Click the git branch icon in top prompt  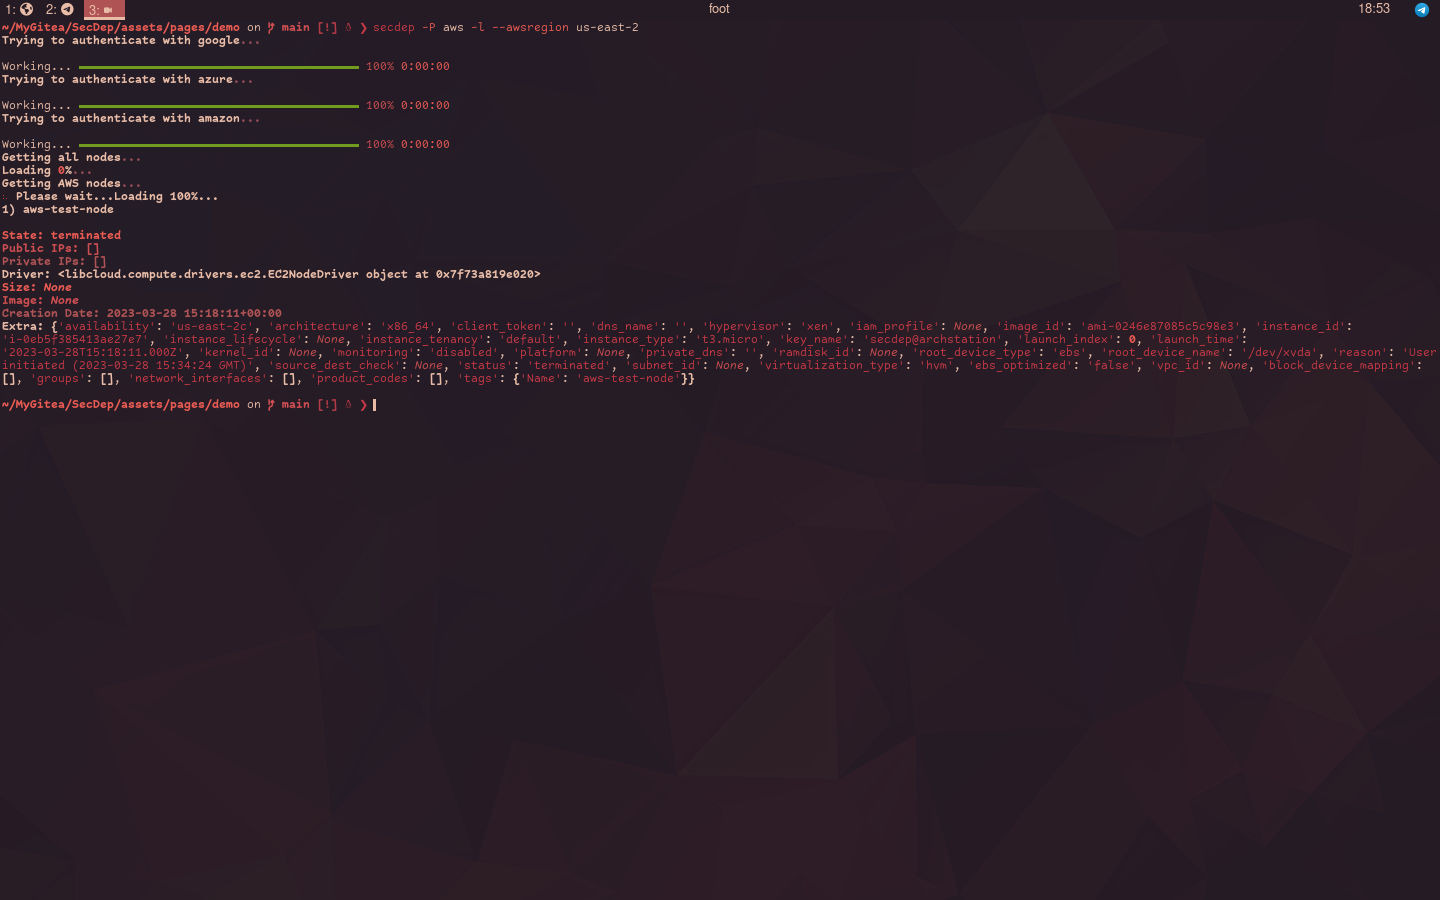pos(271,28)
